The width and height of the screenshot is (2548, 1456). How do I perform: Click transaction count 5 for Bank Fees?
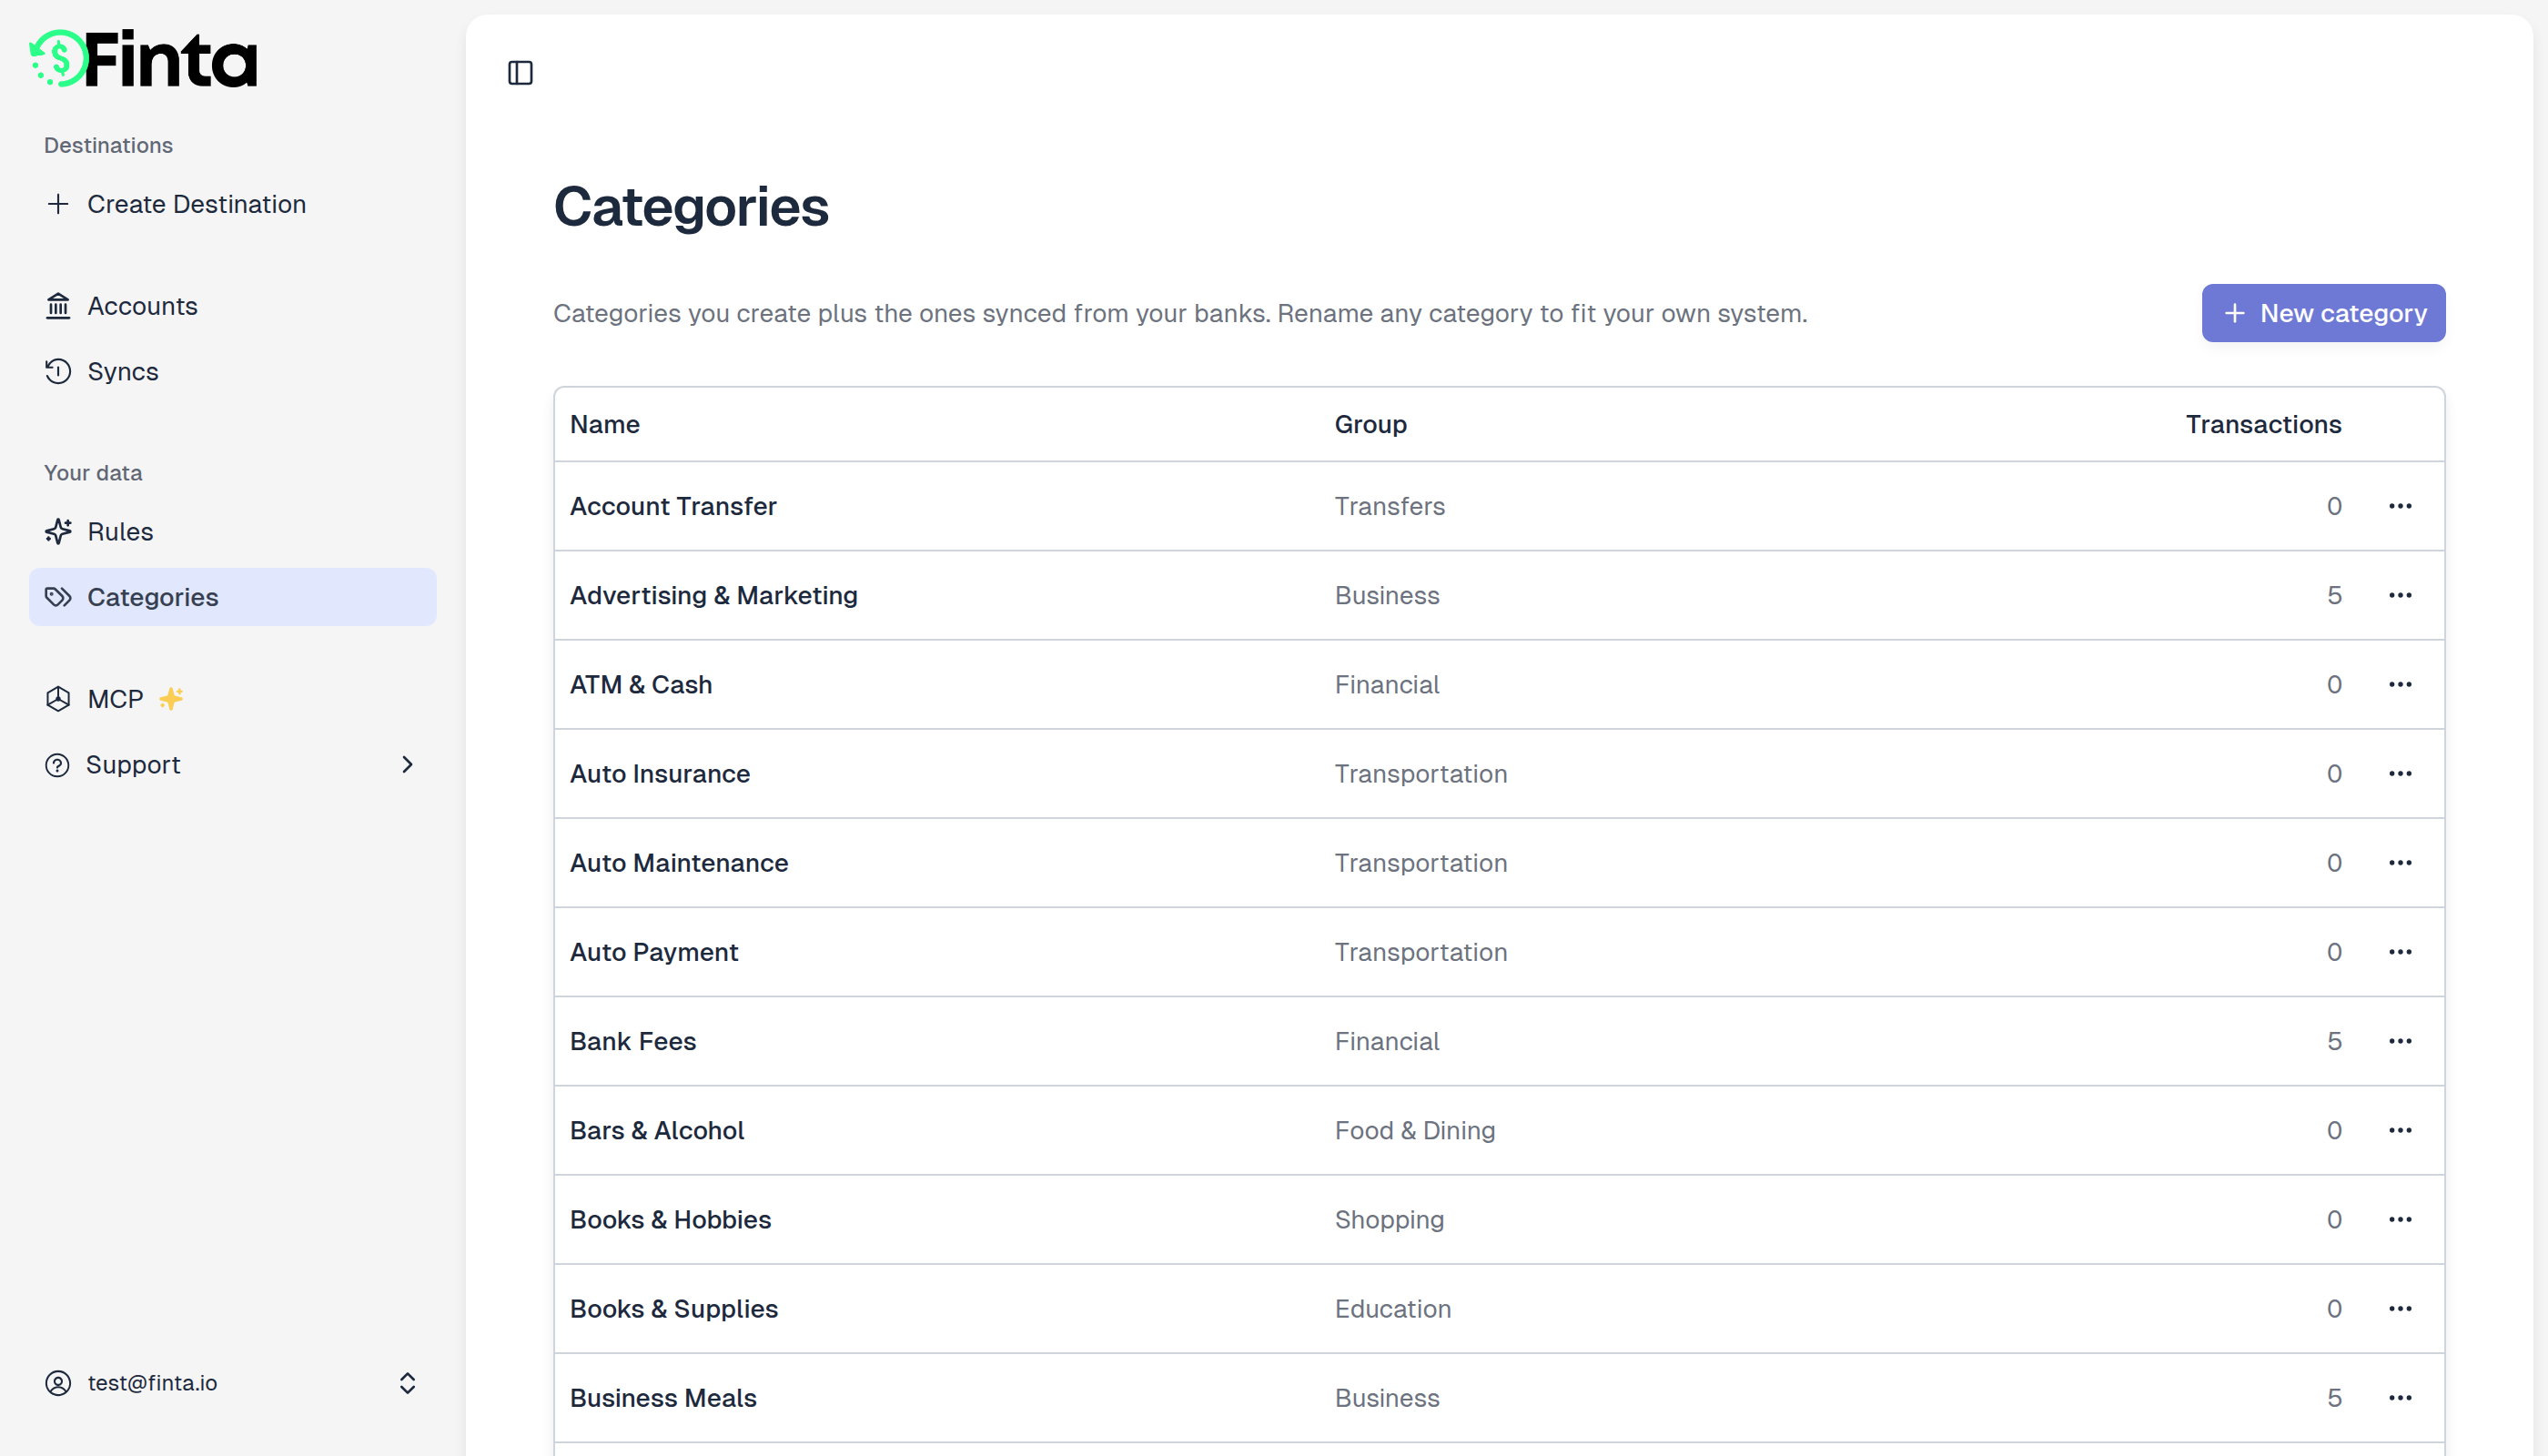[2334, 1041]
